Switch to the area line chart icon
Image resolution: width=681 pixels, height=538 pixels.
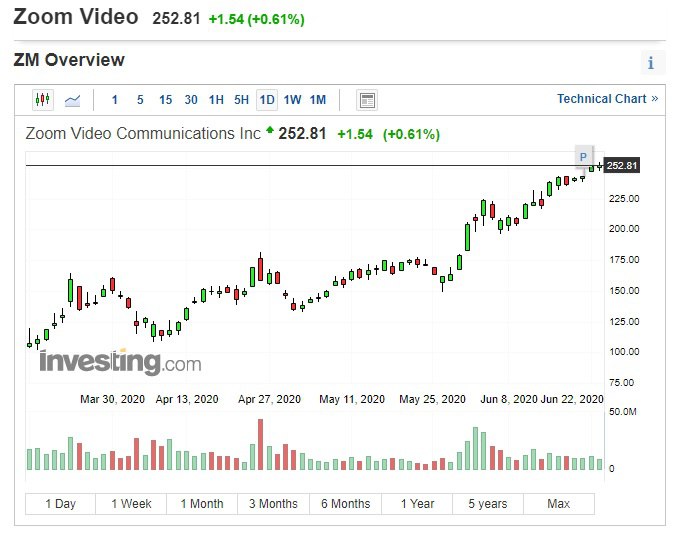coord(73,100)
